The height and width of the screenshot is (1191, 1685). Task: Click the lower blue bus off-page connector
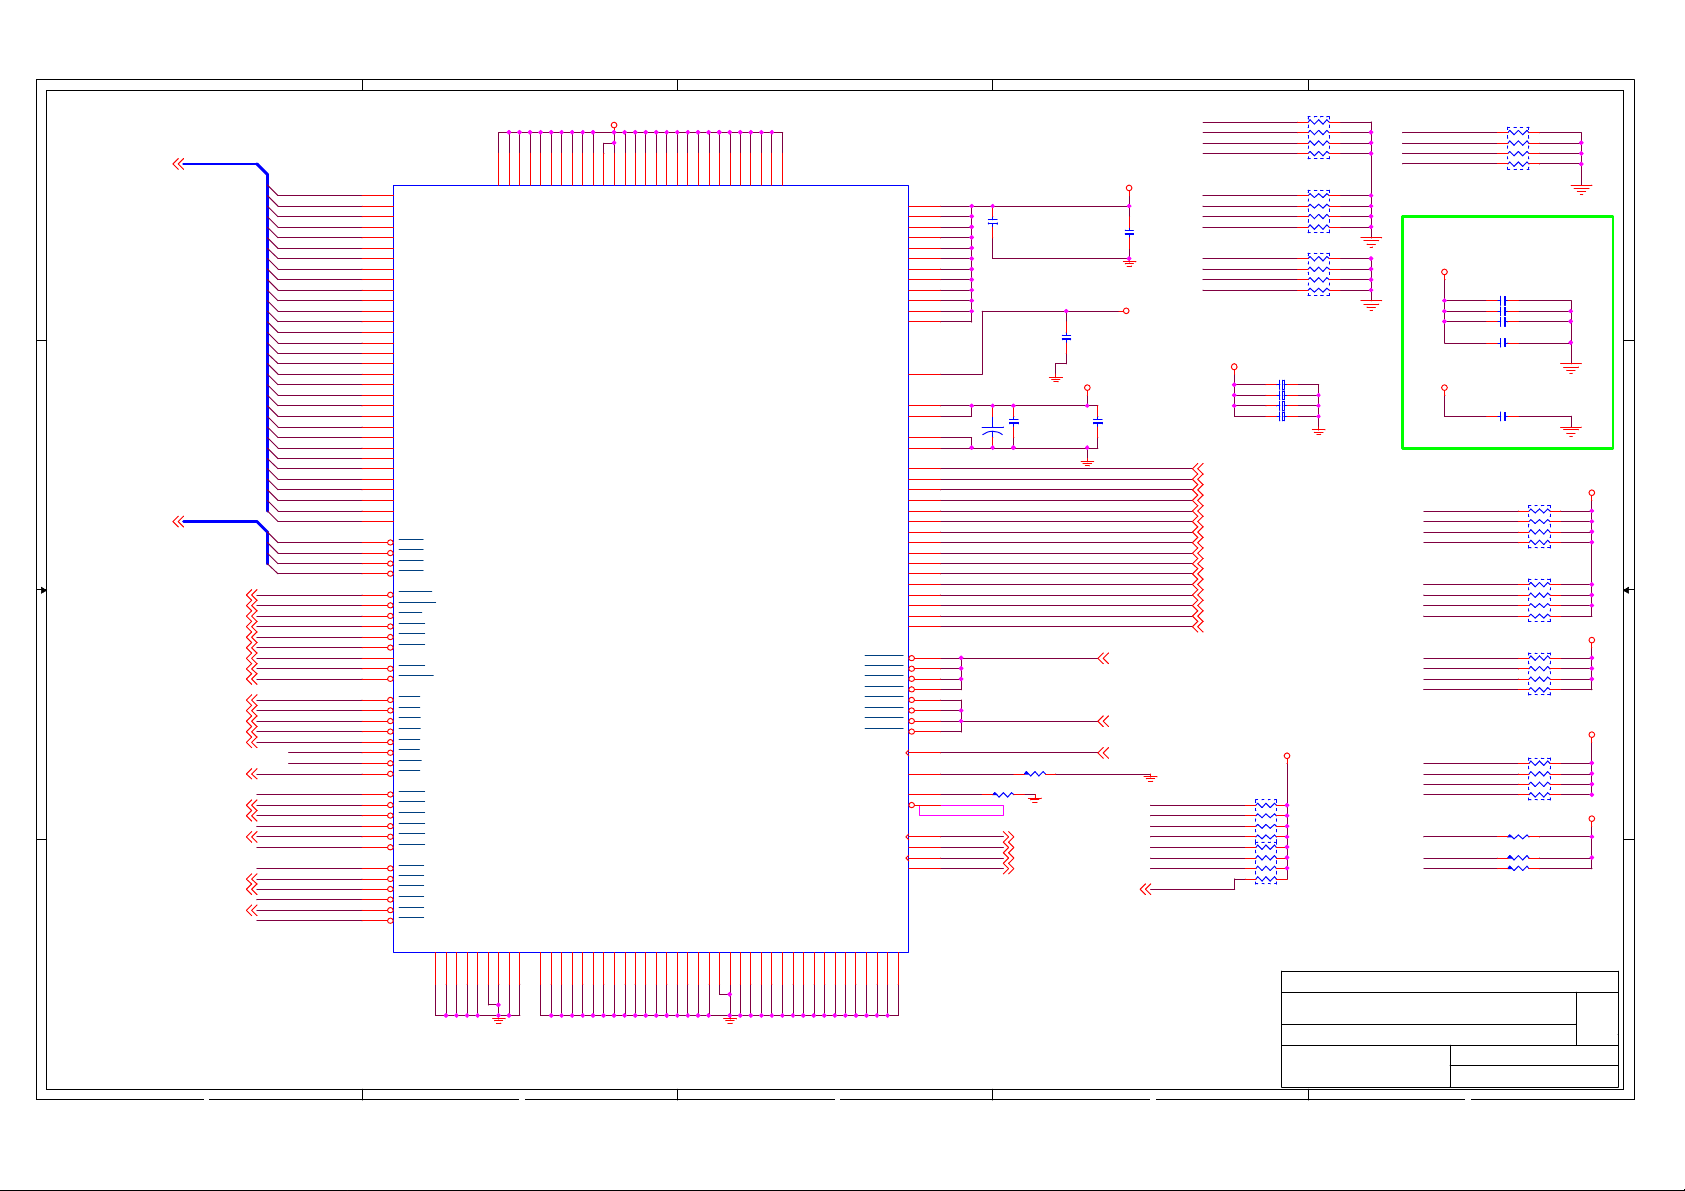point(179,521)
